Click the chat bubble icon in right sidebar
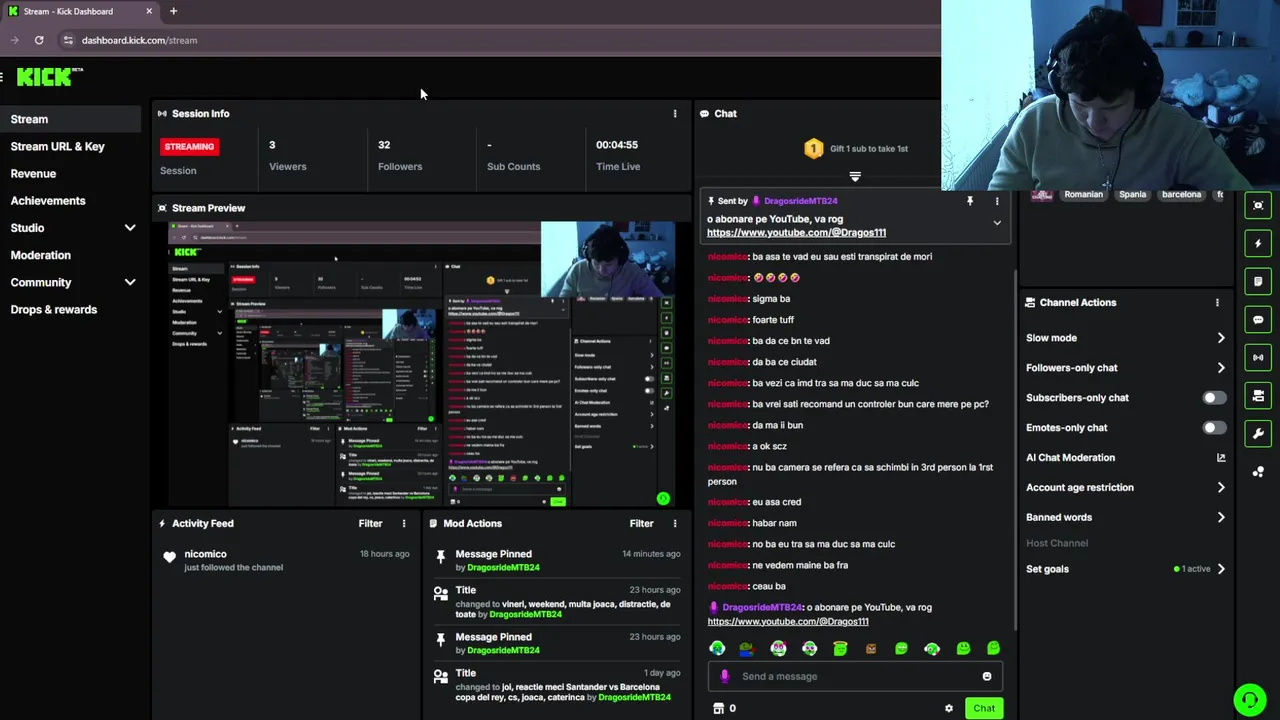This screenshot has width=1280, height=720. (1258, 319)
